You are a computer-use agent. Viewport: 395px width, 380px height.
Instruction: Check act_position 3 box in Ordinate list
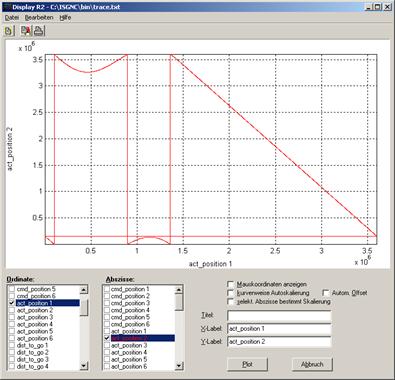[12, 317]
